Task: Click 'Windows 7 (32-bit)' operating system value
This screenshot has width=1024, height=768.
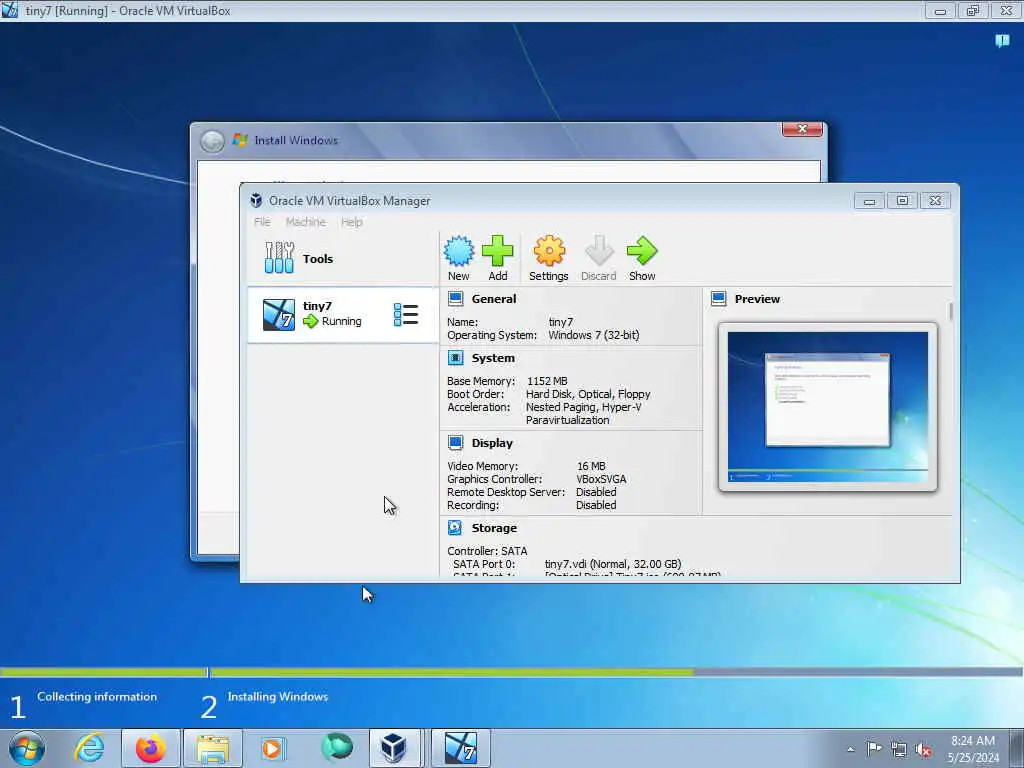Action: point(594,335)
